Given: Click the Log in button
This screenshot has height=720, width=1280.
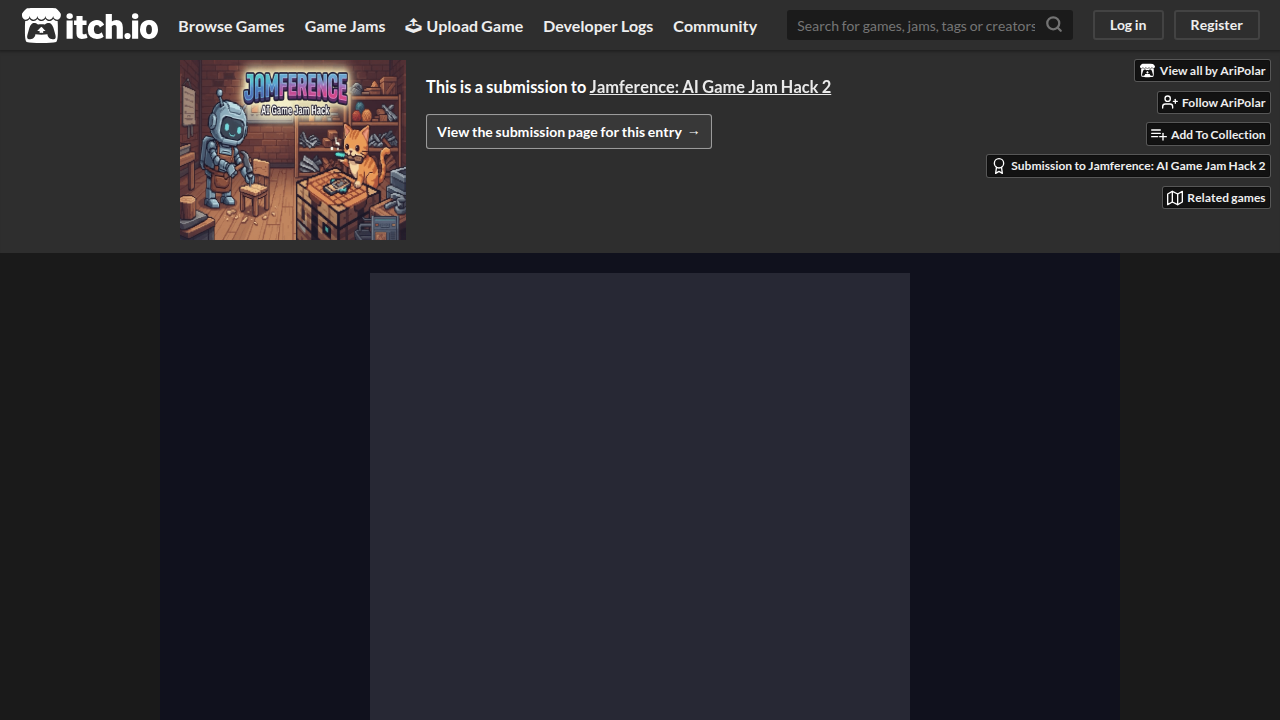Looking at the screenshot, I should click(1128, 25).
